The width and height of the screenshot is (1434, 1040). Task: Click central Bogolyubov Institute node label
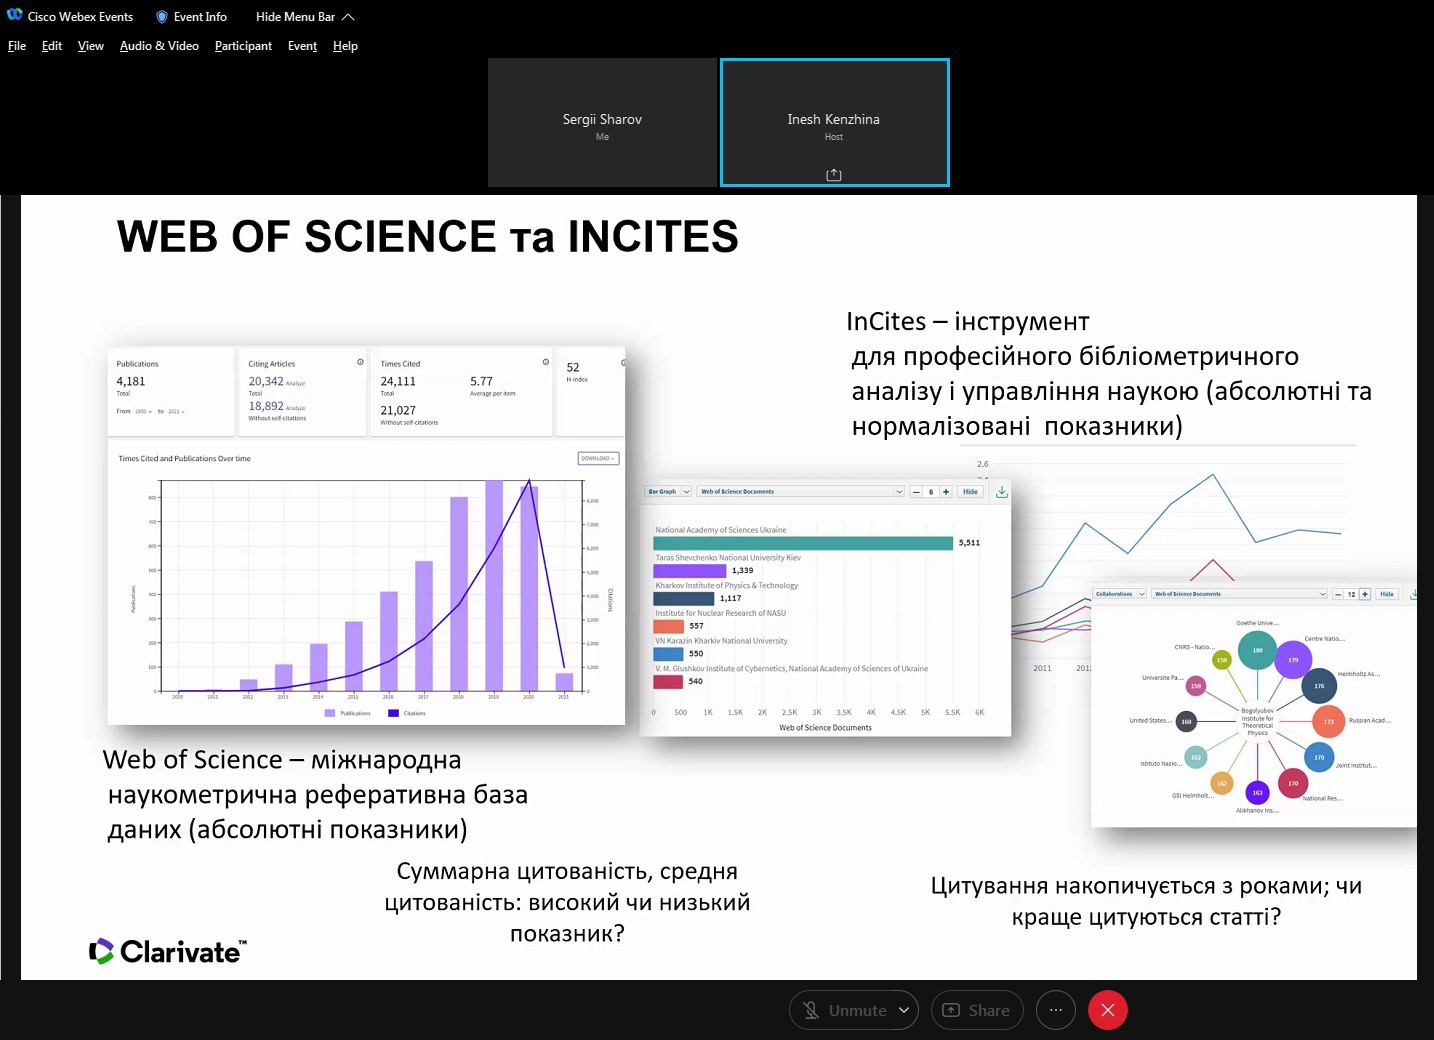pyautogui.click(x=1257, y=721)
